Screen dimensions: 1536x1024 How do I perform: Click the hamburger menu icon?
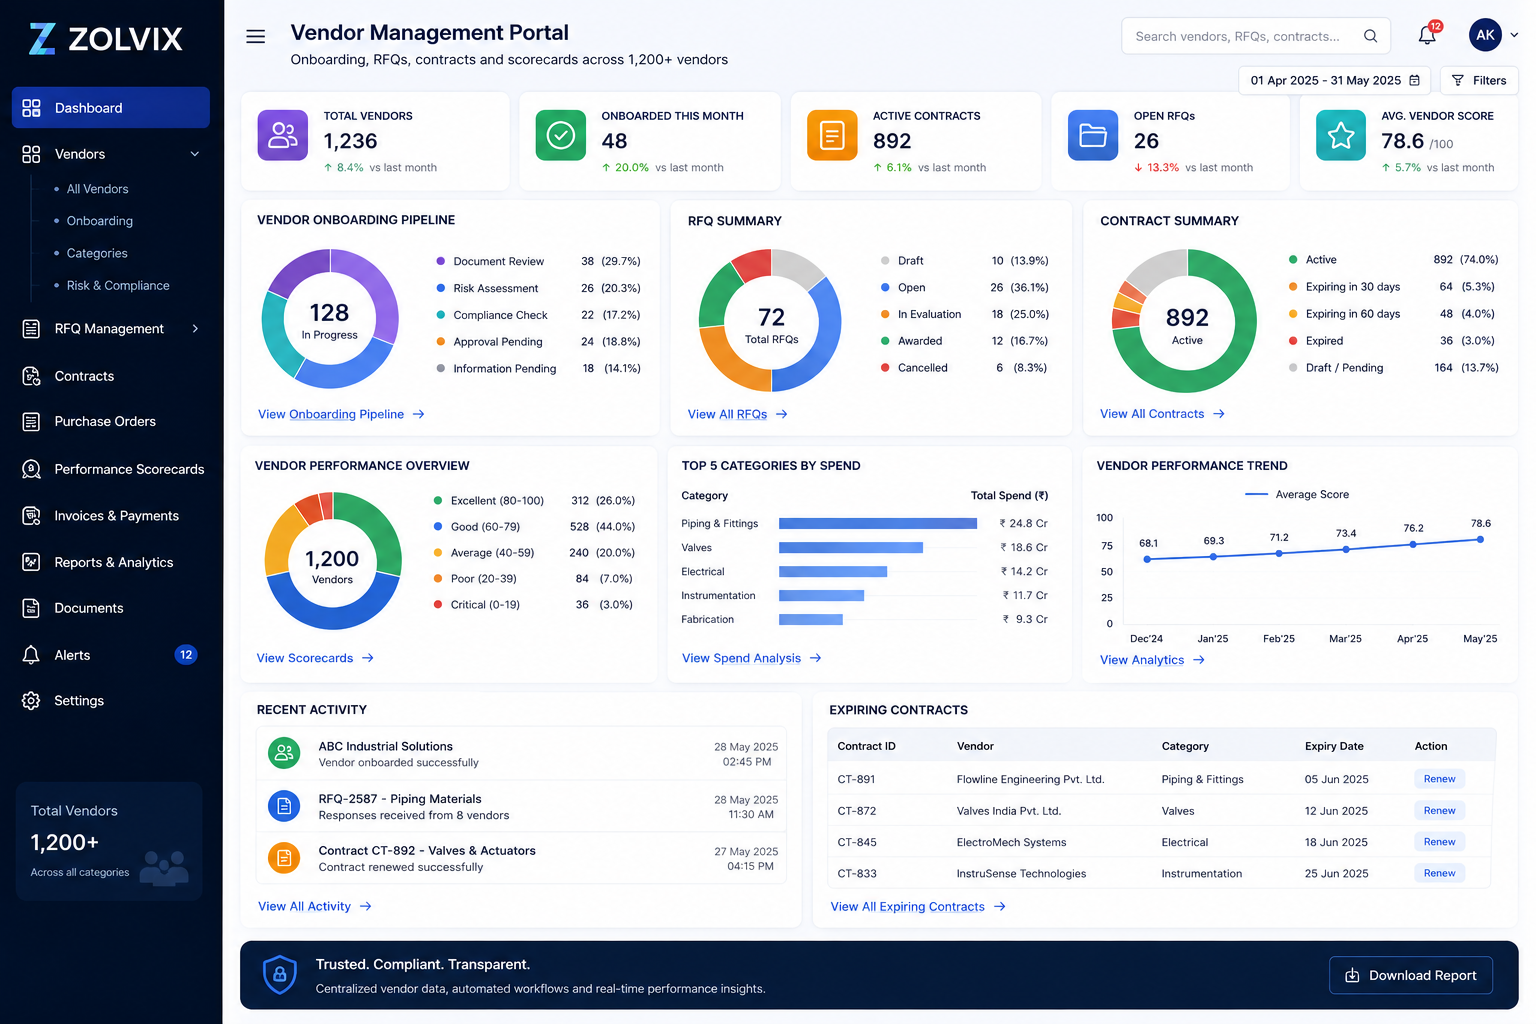click(x=256, y=36)
